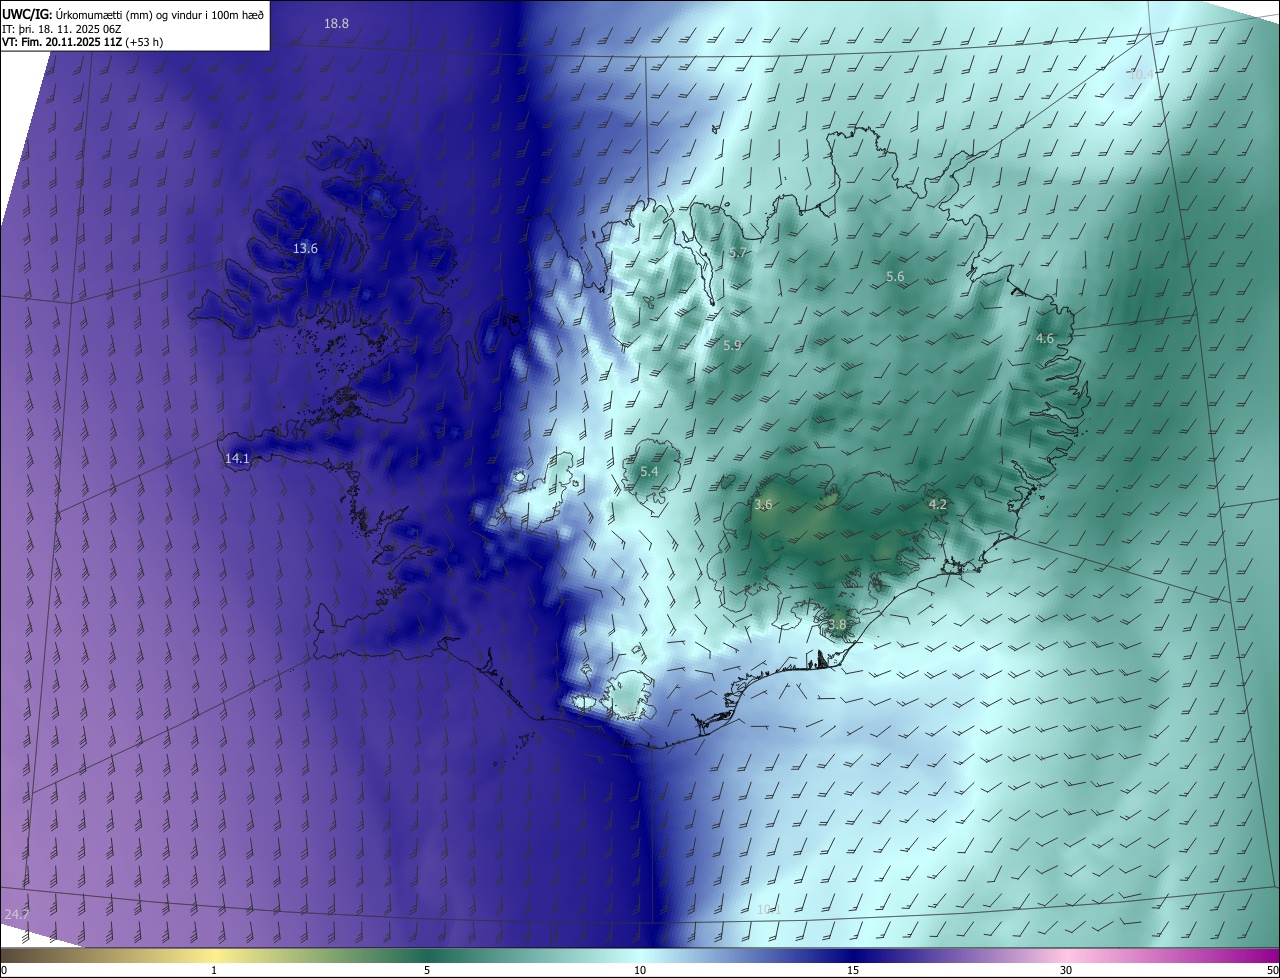Click the init time line 'IT: þri. 18. 11. 2025 06Z'
1280x978 pixels.
point(61,28)
